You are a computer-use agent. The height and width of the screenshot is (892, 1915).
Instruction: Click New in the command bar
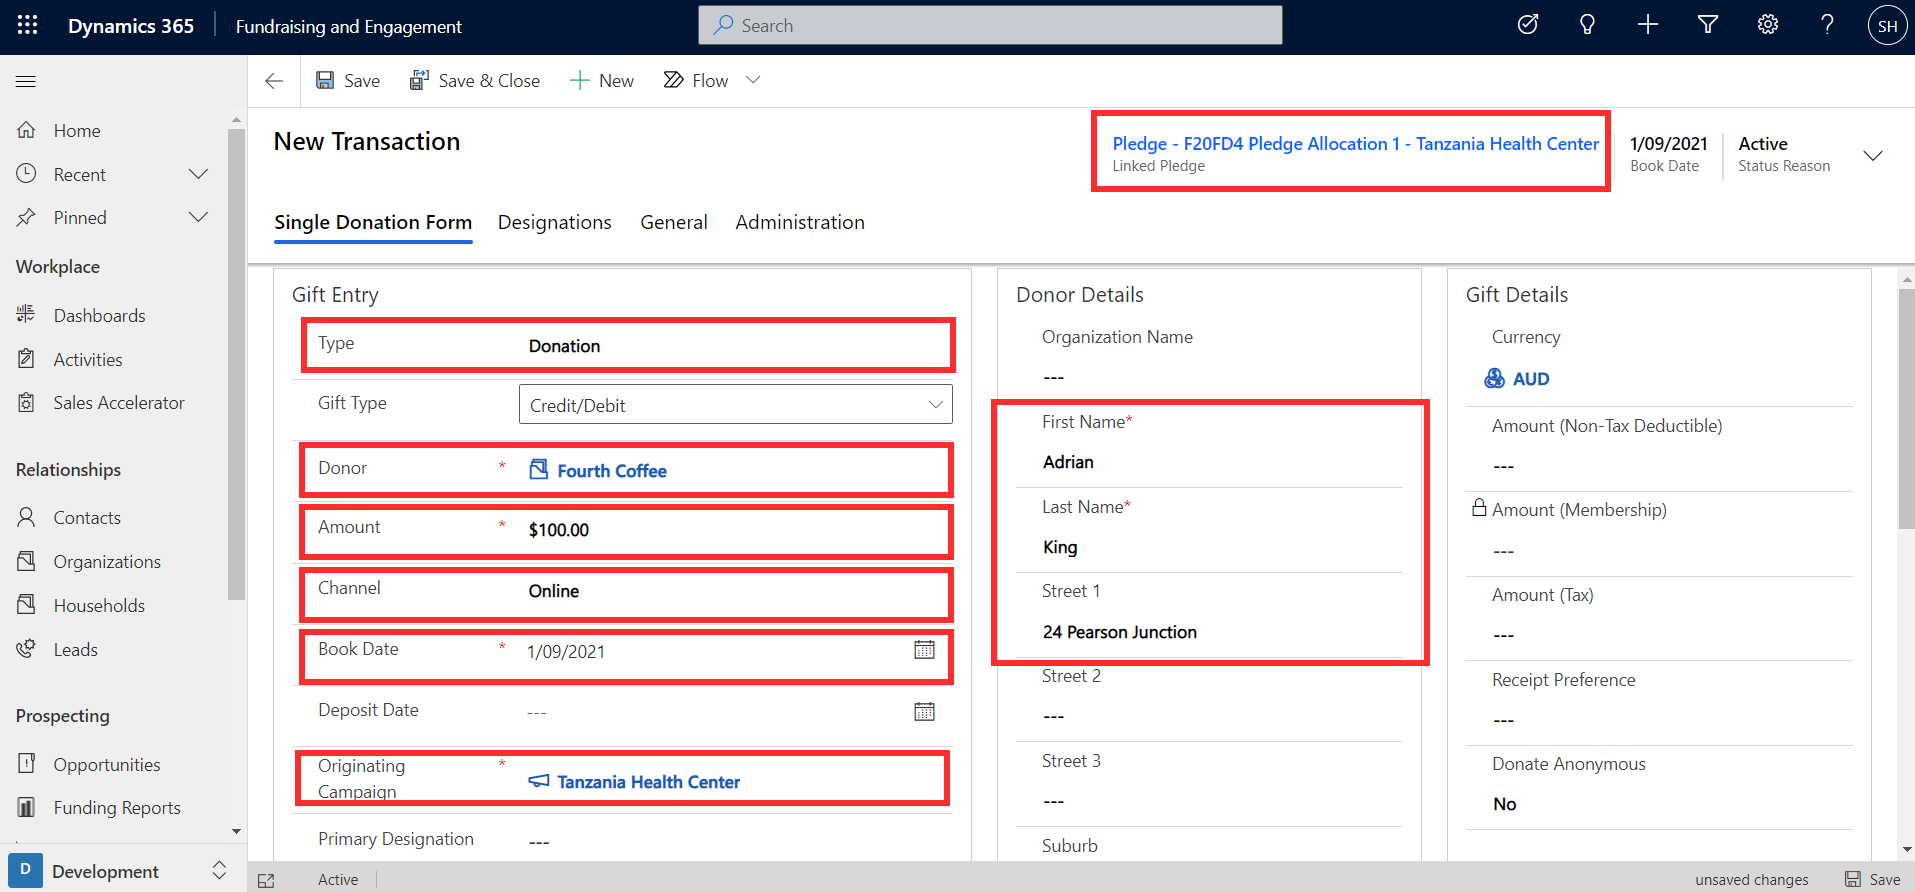tap(602, 81)
